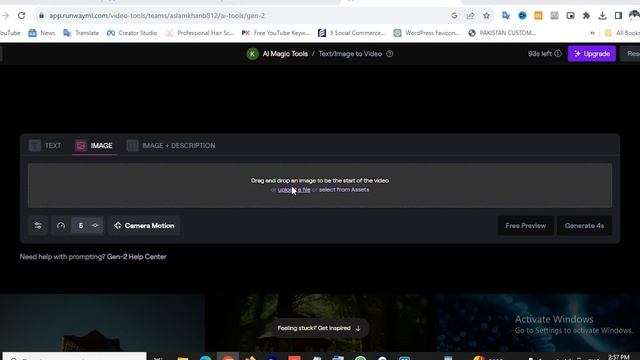Click the help question mark beside Text/Image to Video
The width and height of the screenshot is (640, 360).
[390, 53]
